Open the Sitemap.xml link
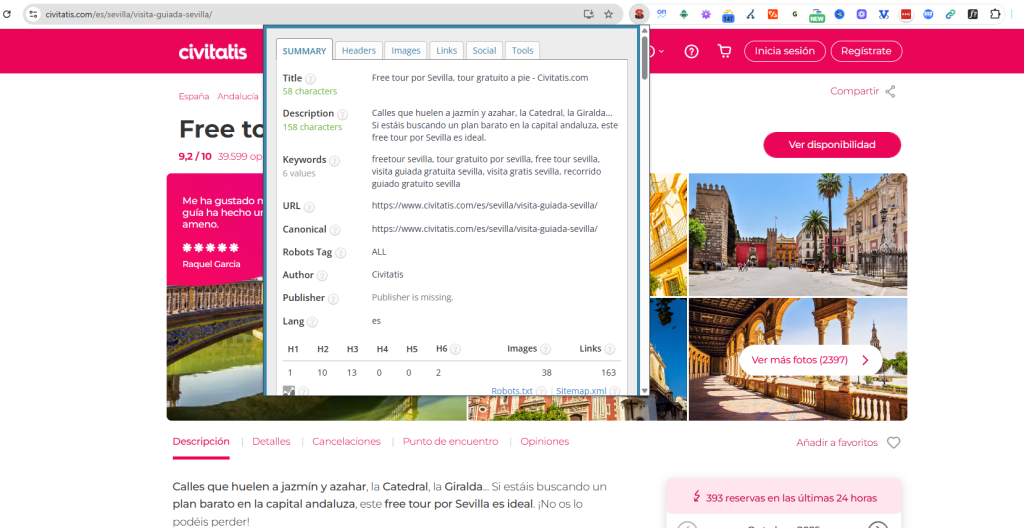The height and width of the screenshot is (528, 1024). (581, 391)
